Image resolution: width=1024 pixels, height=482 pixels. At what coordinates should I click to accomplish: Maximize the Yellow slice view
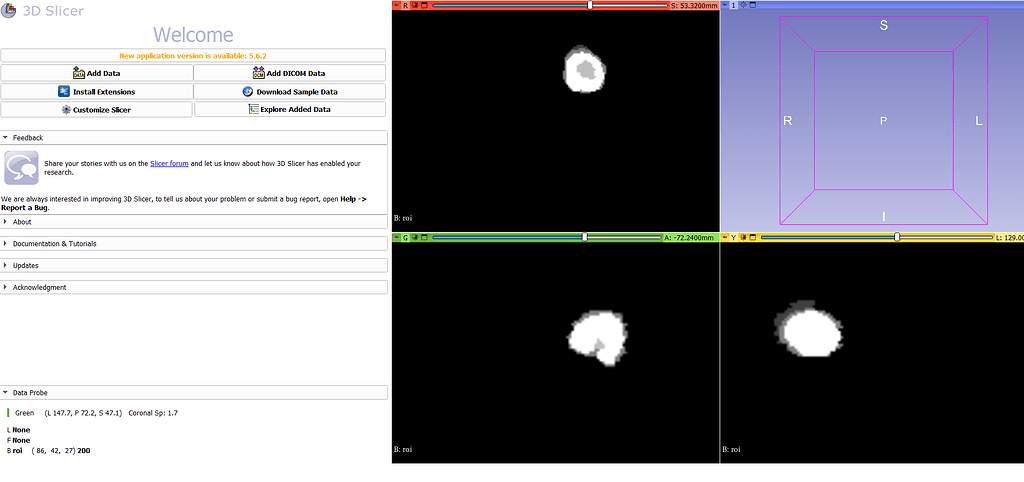pyautogui.click(x=752, y=238)
